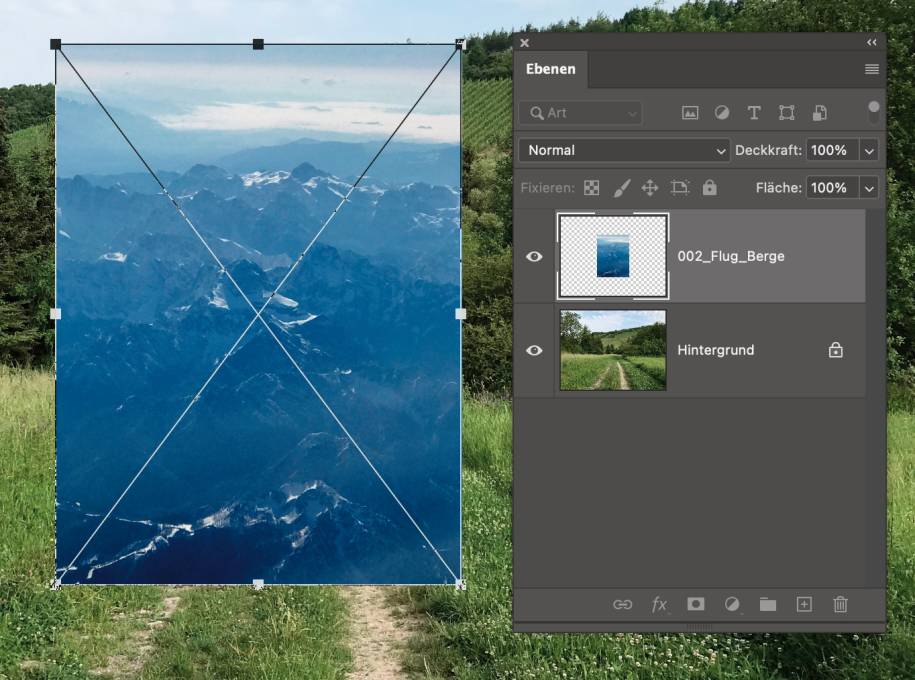Prevent artboard auto-nesting lock icon
The image size is (915, 680).
tap(679, 187)
